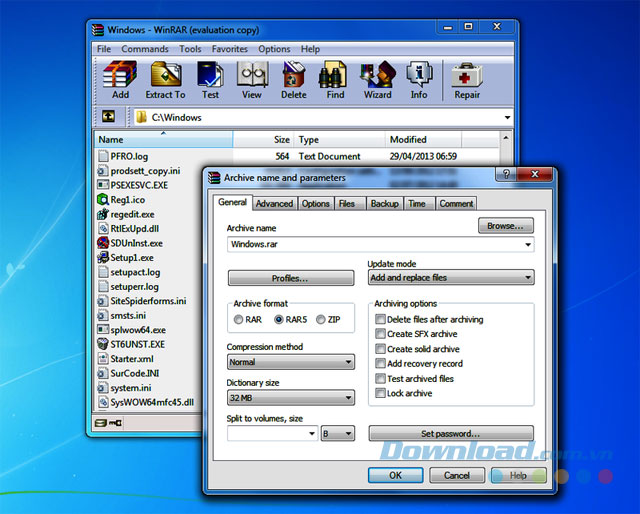This screenshot has height=514, width=640.
Task: Show archive Info icon
Action: pyautogui.click(x=419, y=80)
